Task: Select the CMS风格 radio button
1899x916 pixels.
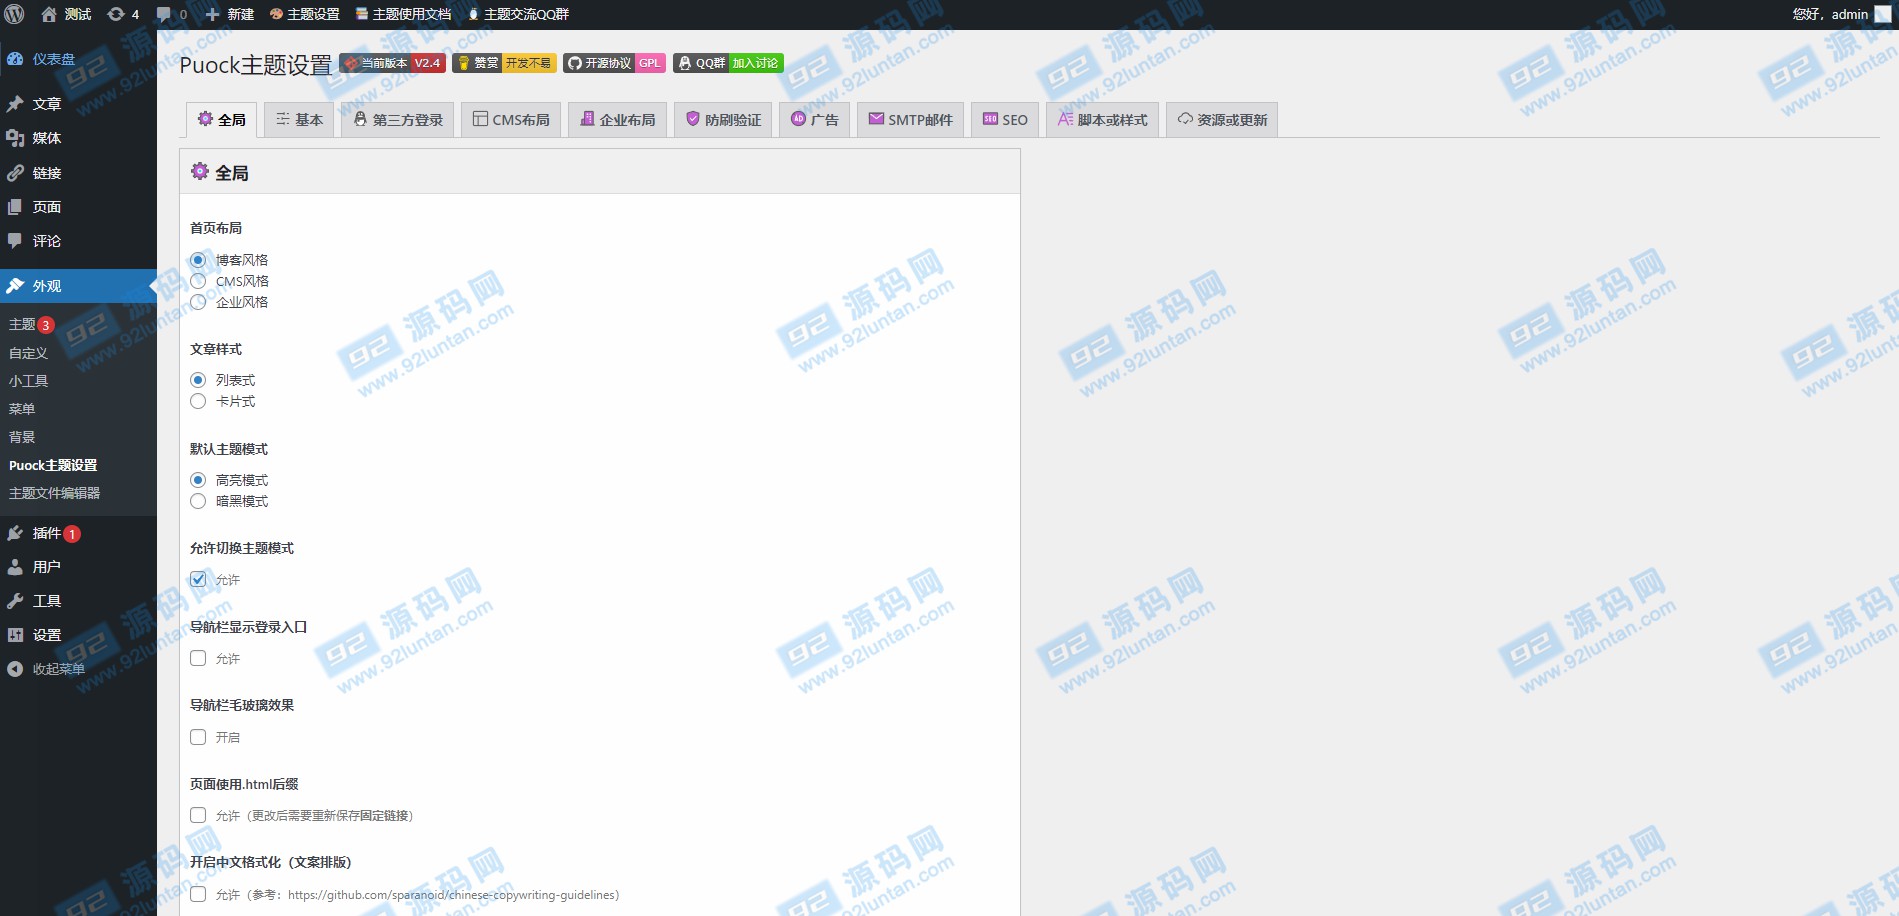Action: point(198,281)
